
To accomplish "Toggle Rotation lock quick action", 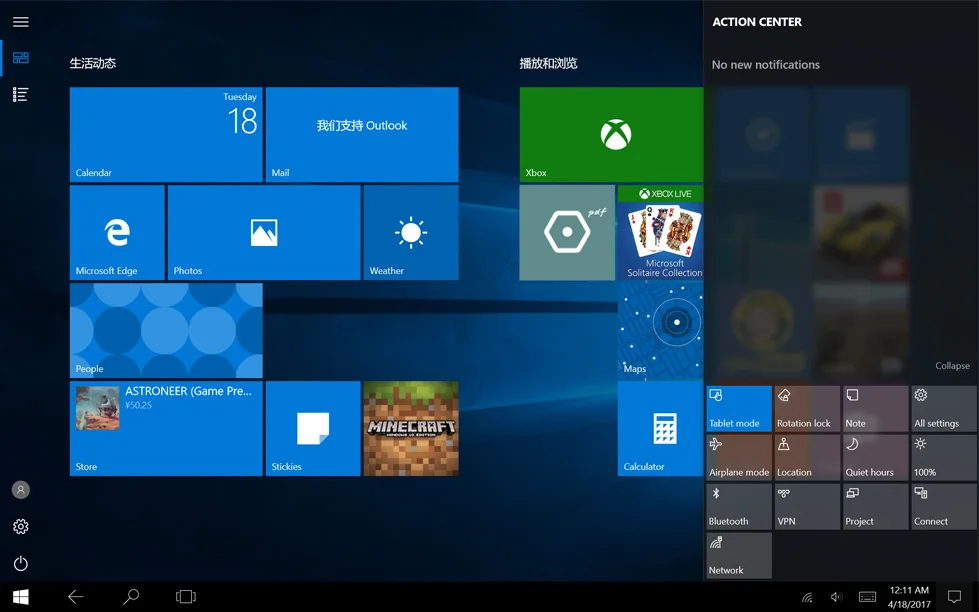I will tap(807, 408).
